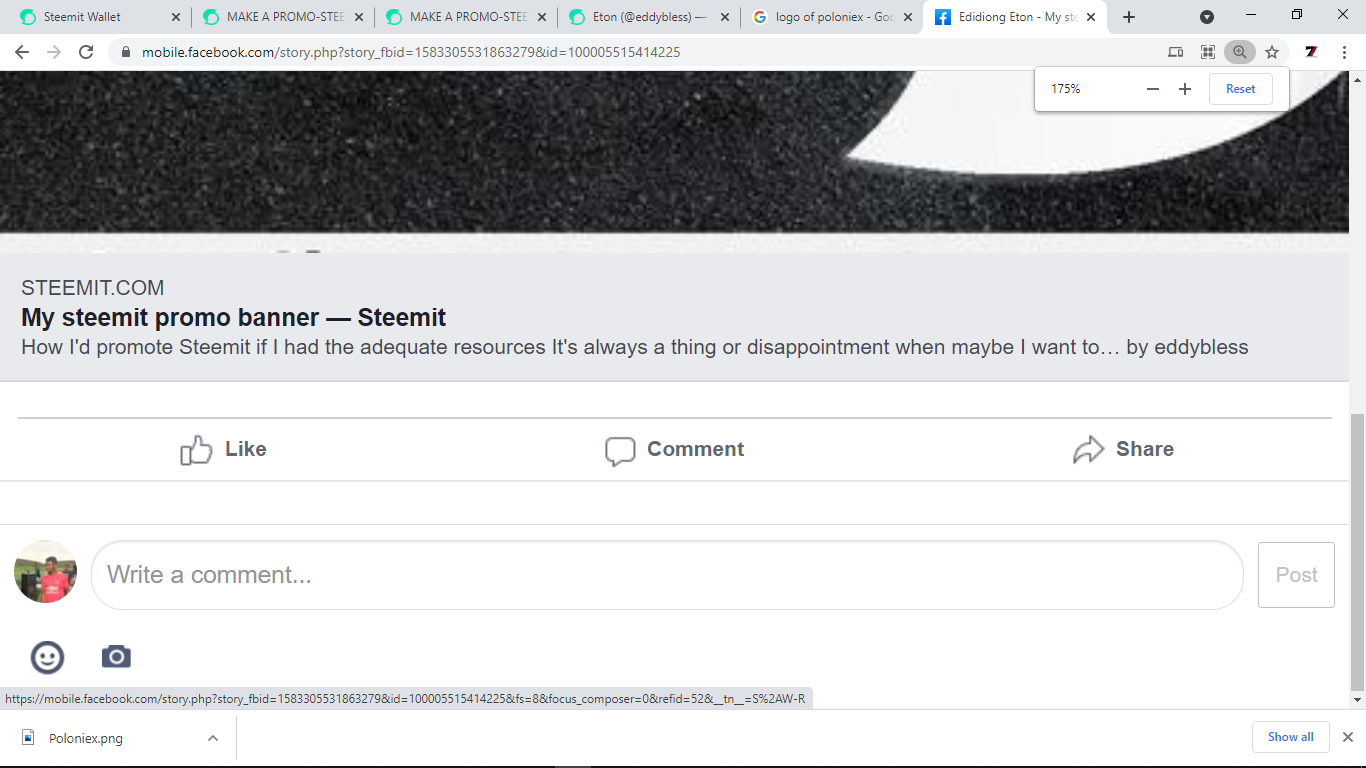1366x768 pixels.
Task: Click the tab search down-arrow circle icon
Action: (1207, 17)
